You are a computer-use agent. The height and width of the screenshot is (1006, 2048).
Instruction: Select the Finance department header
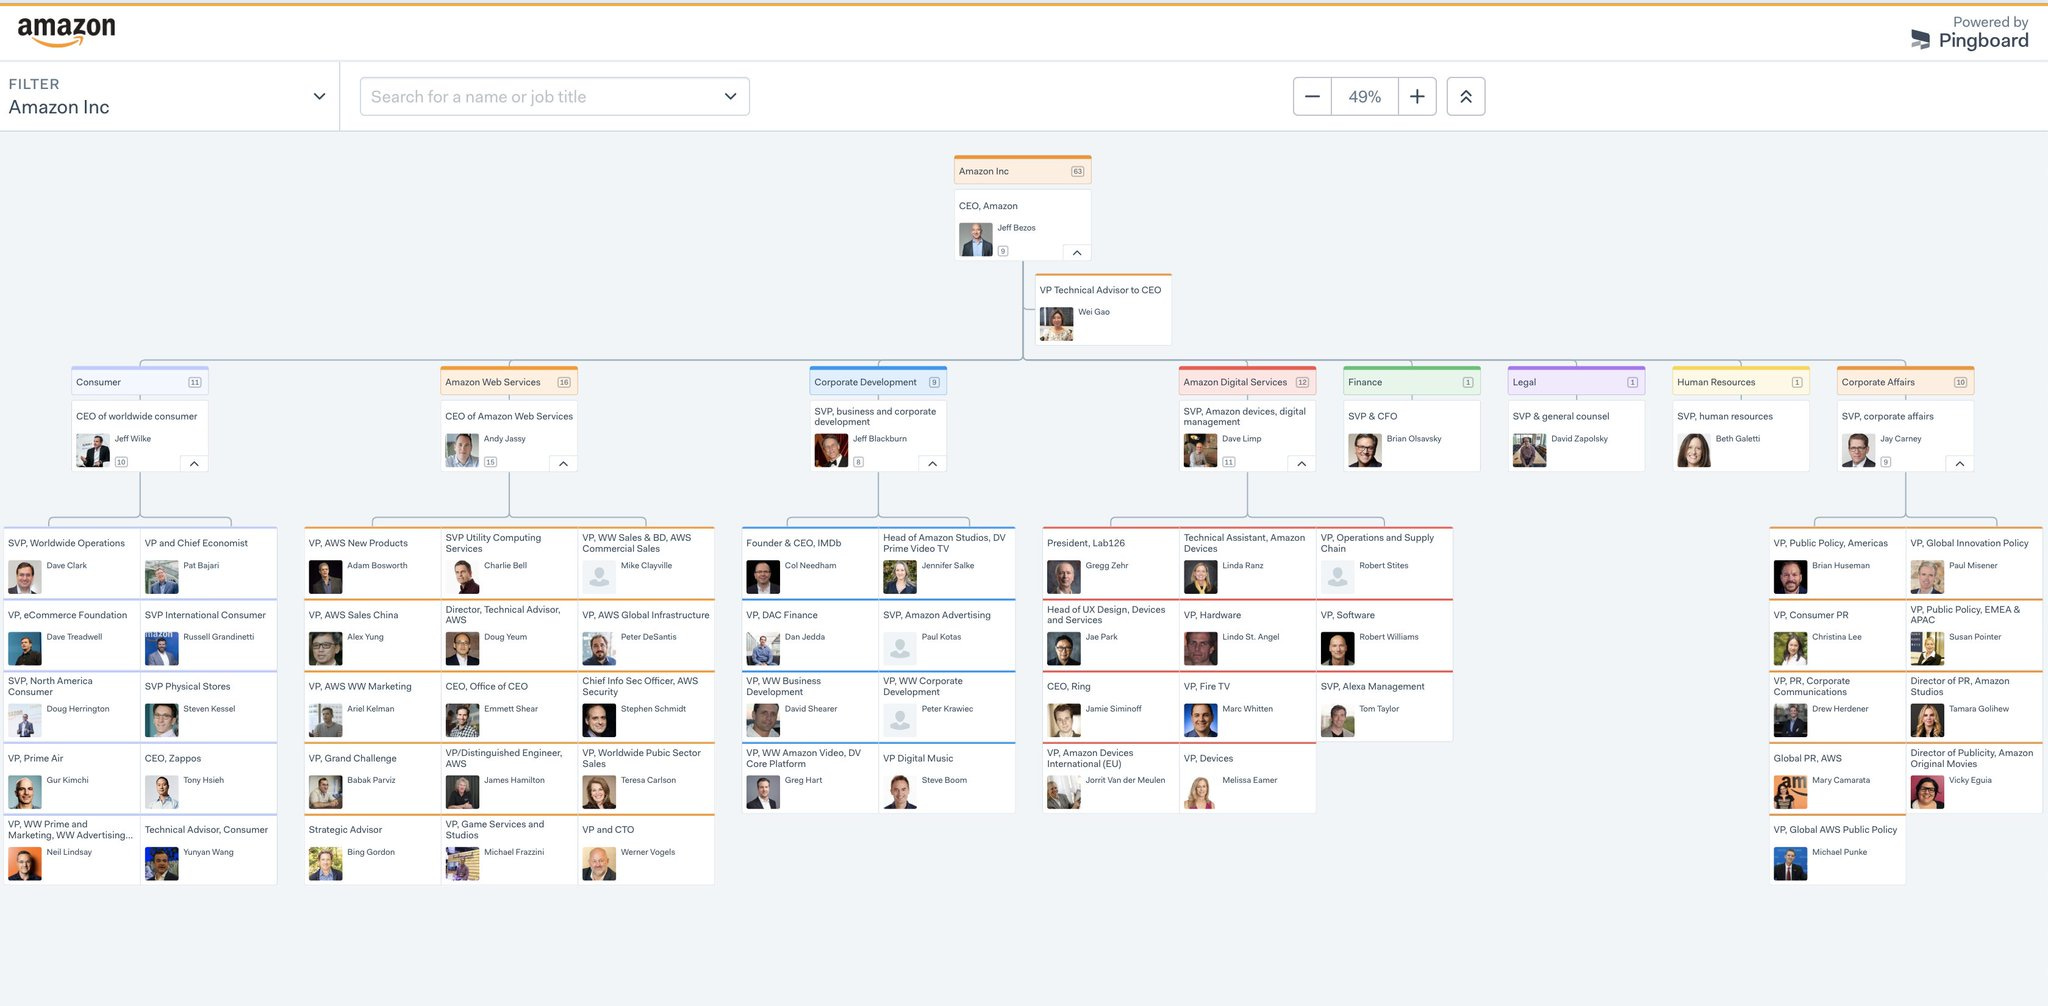pos(1412,382)
